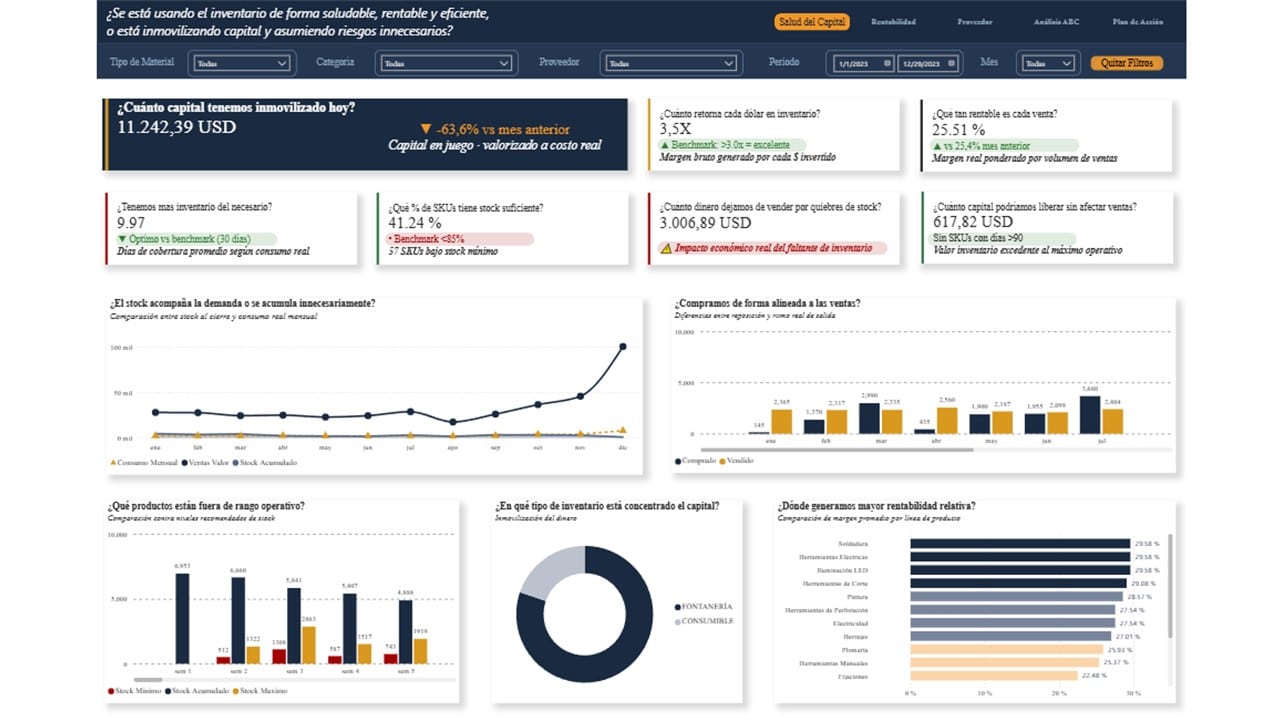This screenshot has width=1280, height=720.
Task: Click the dic peak point on Ventas Valor line
Action: [x=622, y=347]
